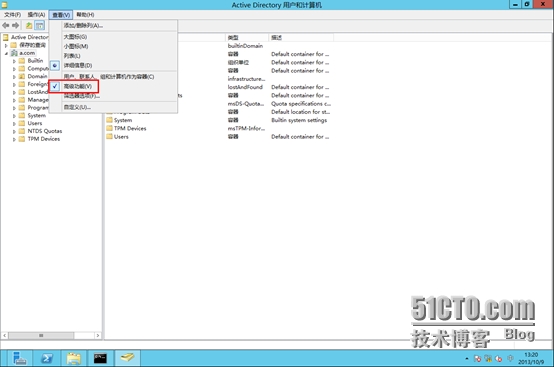
Task: Click the builtinDomain type cell
Action: click(245, 46)
